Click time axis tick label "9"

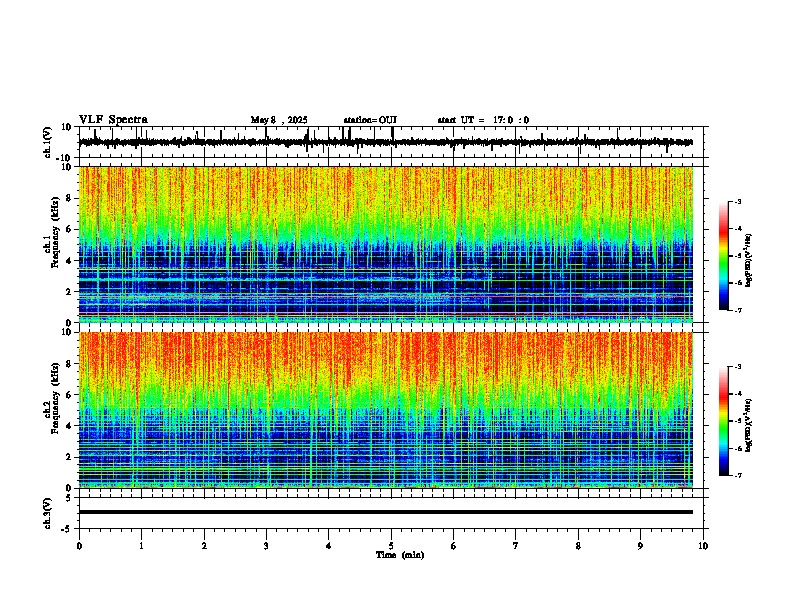click(640, 546)
